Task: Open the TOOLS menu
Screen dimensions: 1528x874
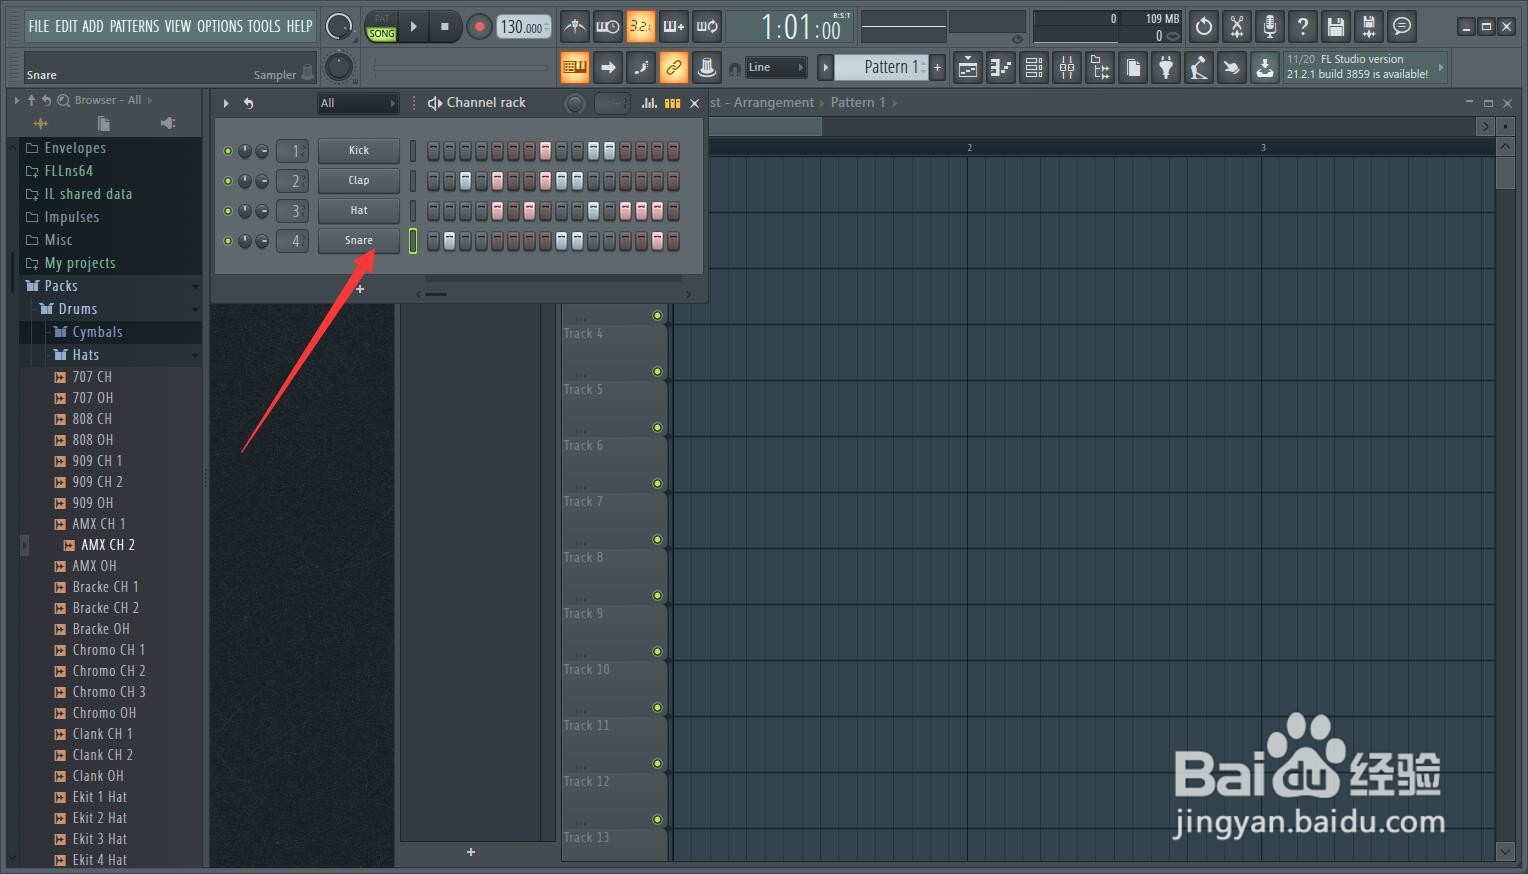Action: 264,26
